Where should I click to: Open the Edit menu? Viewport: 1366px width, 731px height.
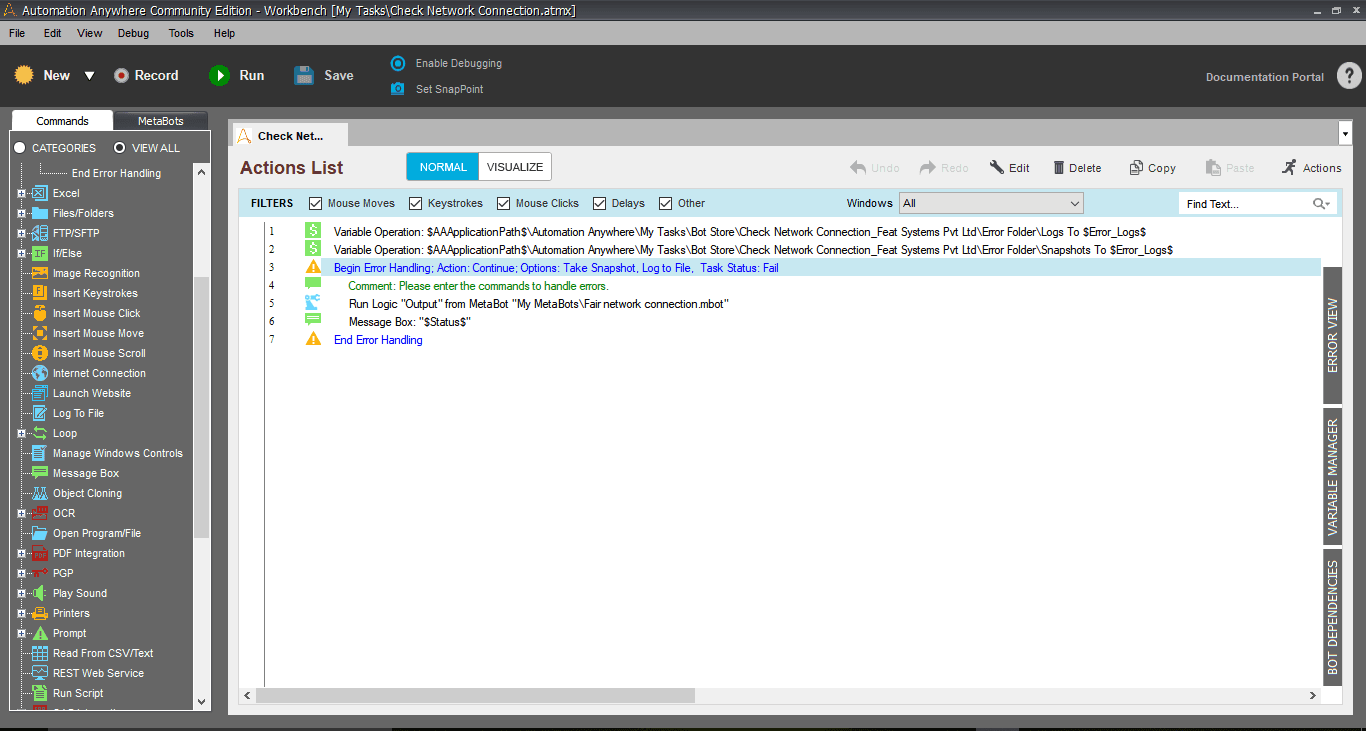52,33
